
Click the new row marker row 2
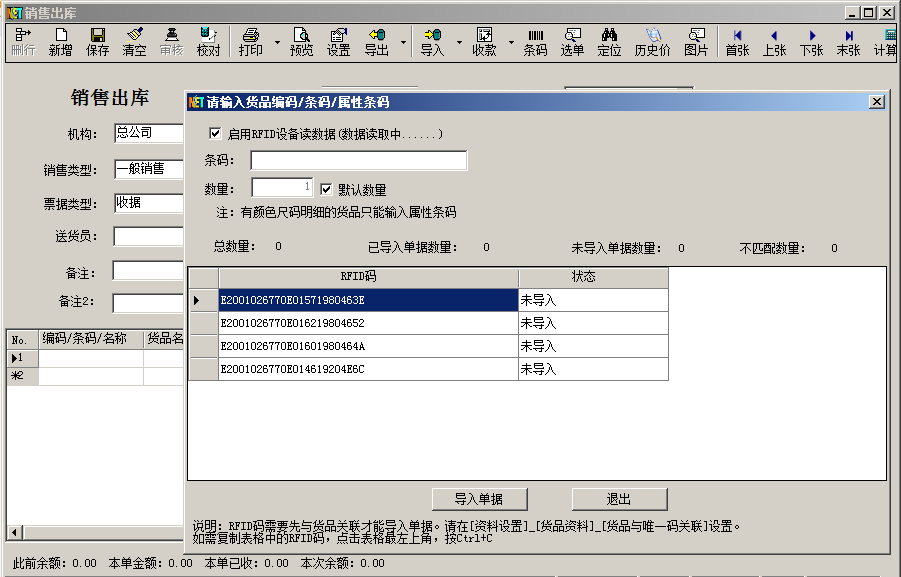22,376
